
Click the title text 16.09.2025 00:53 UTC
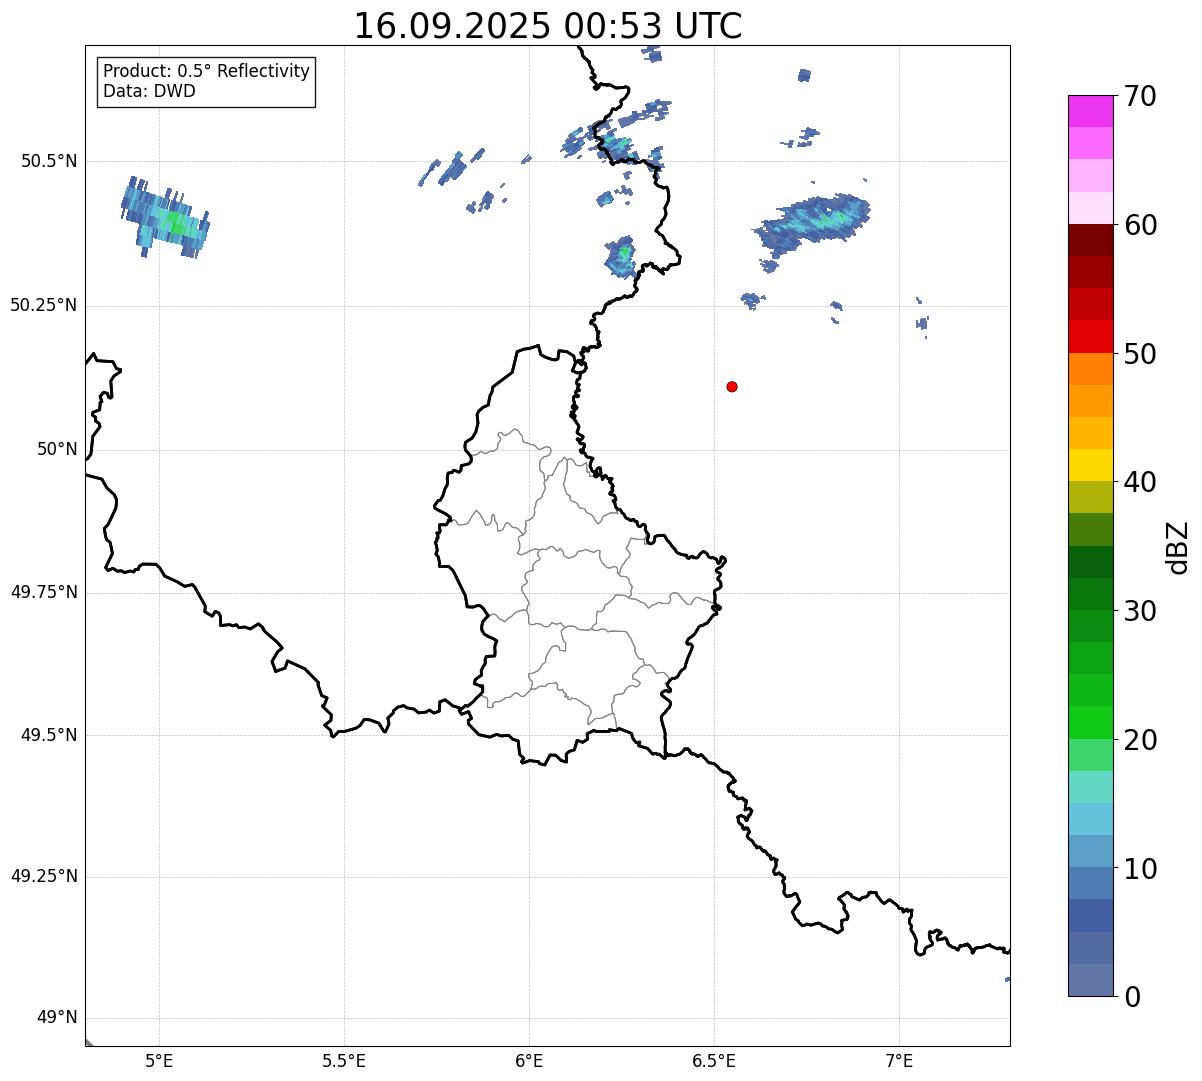pyautogui.click(x=548, y=26)
